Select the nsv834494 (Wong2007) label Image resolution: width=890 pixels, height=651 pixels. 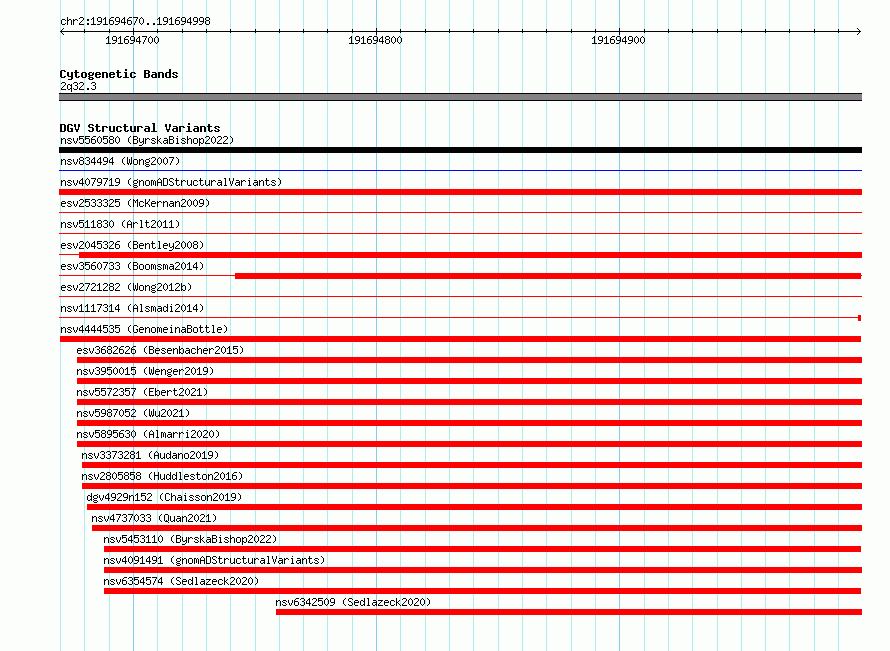click(120, 161)
